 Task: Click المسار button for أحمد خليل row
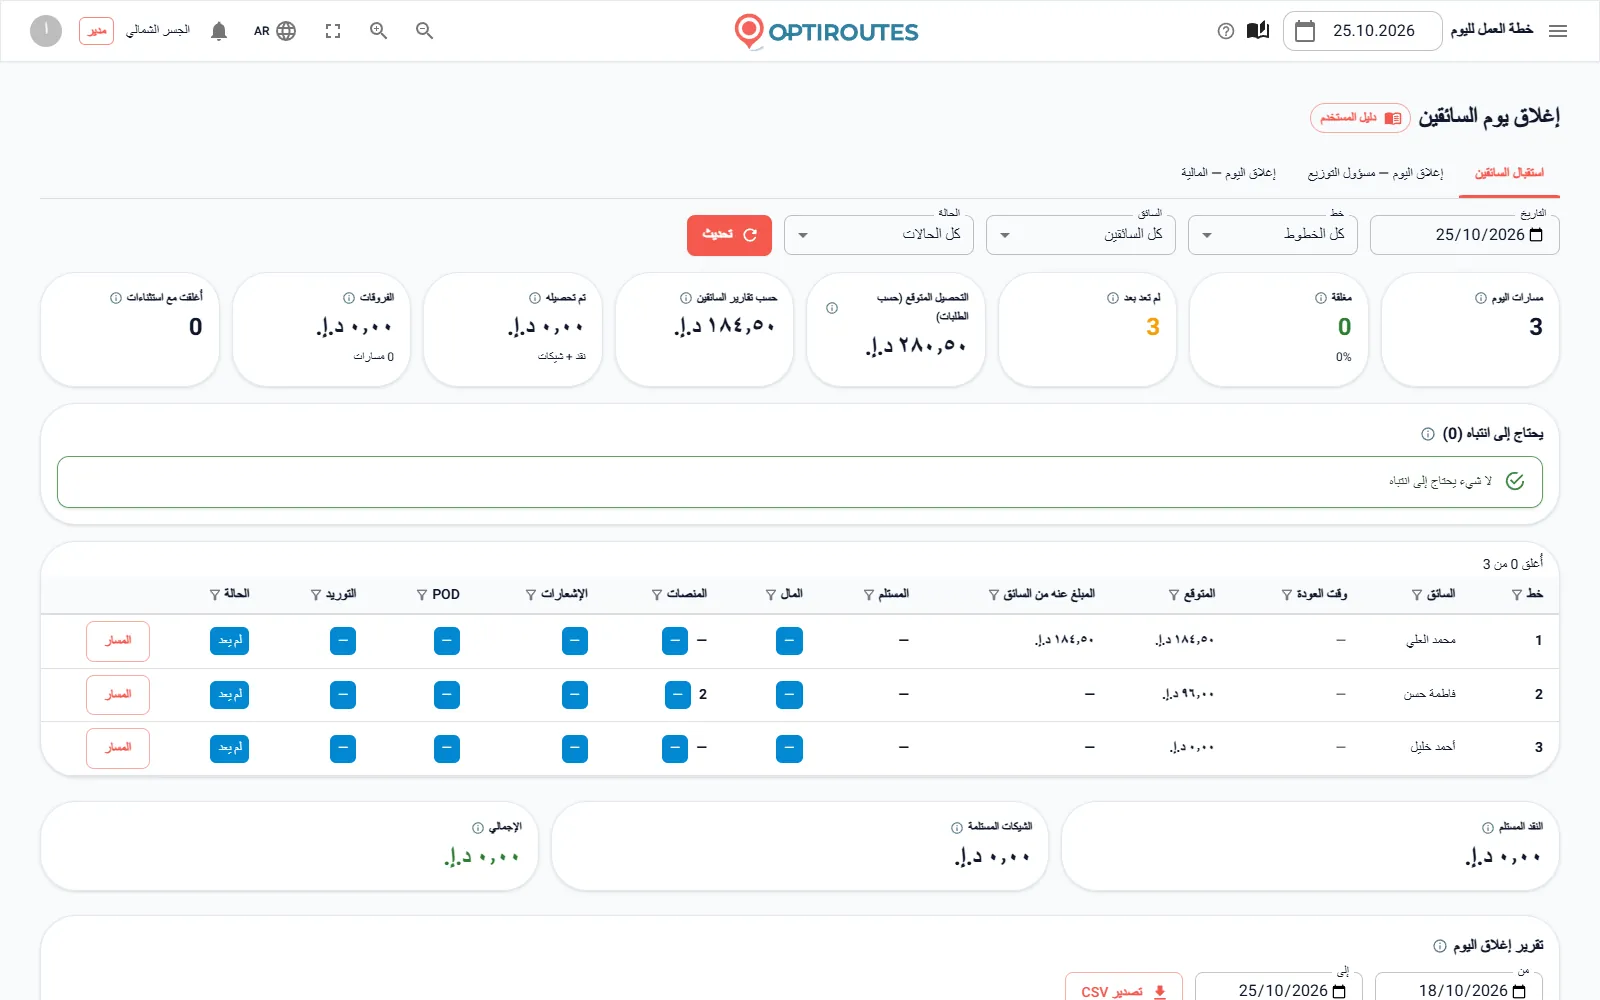[118, 748]
